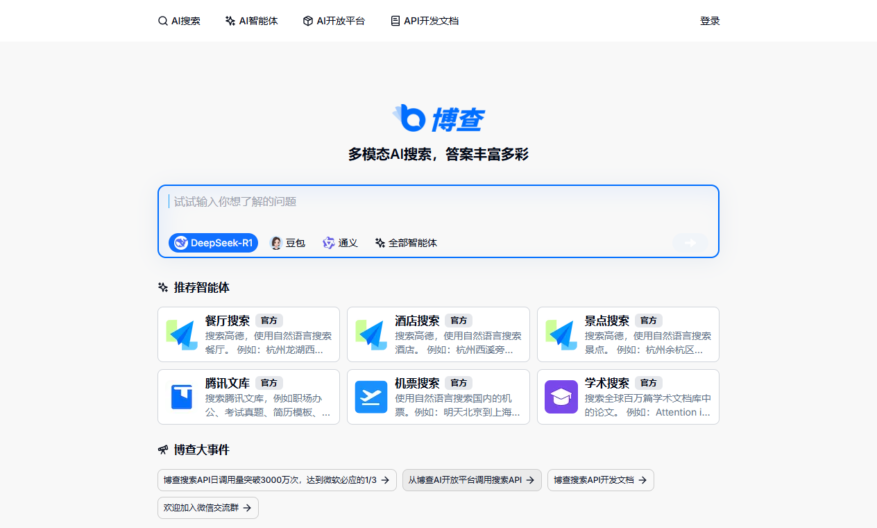Open 博查搜索API开发文档 link chip
This screenshot has width=877, height=528.
pyautogui.click(x=600, y=480)
